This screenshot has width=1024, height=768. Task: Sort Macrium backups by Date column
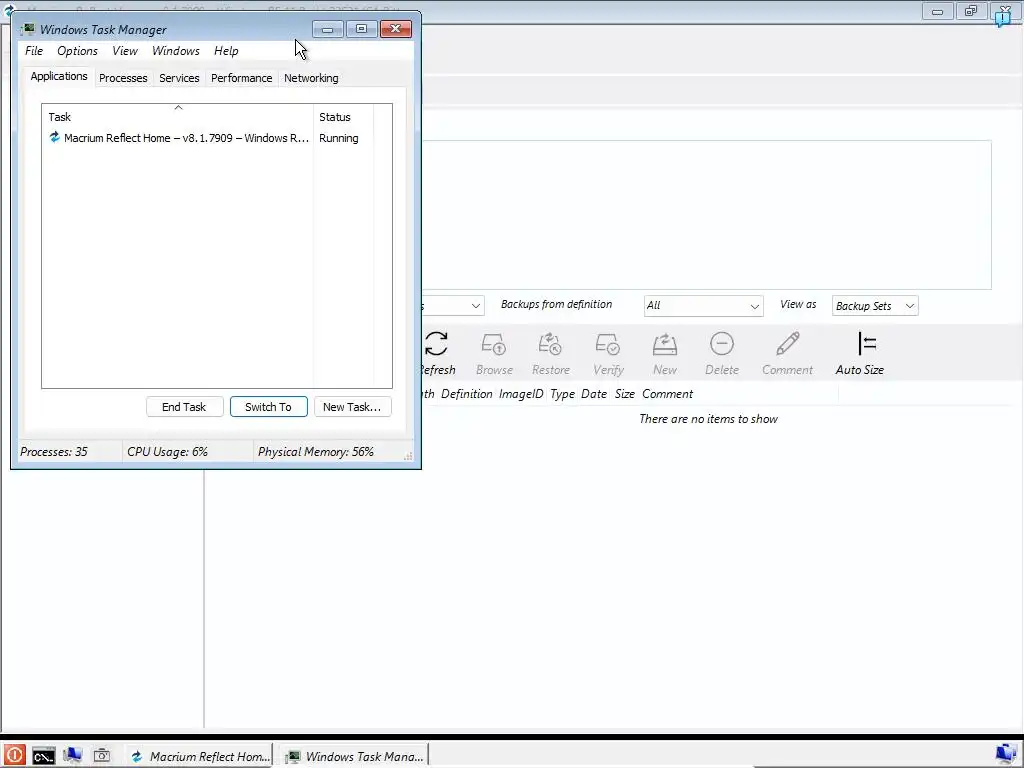pos(594,394)
